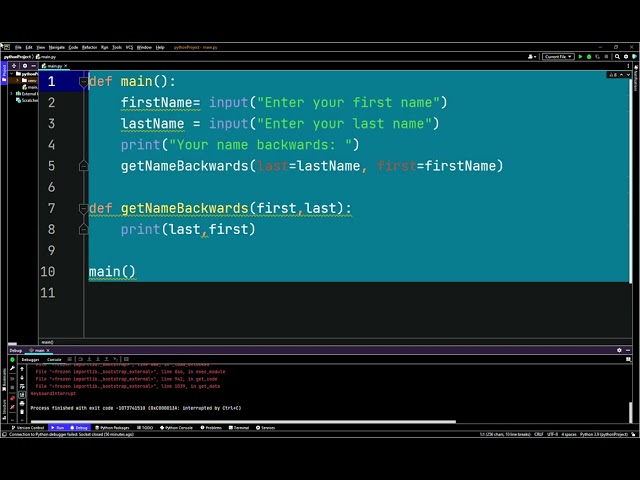The image size is (640, 480).
Task: Open the Tools menu
Action: tap(117, 47)
